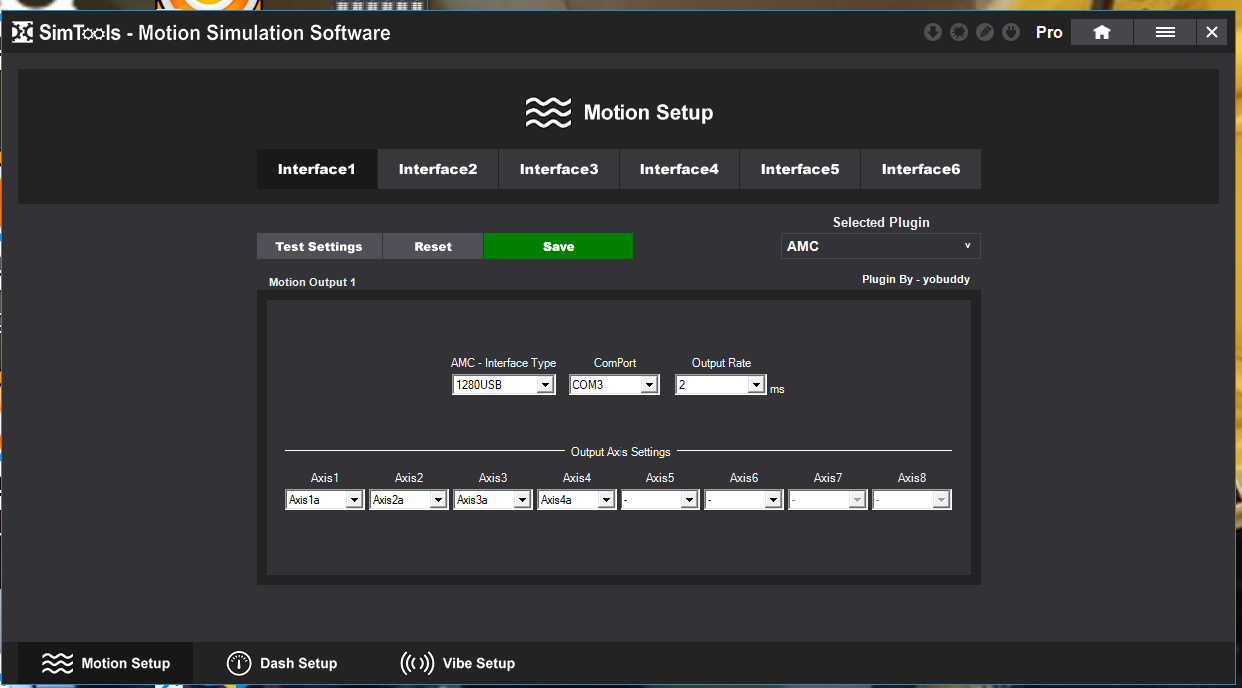1242x688 pixels.
Task: Select the Interface5 tab
Action: coord(800,169)
